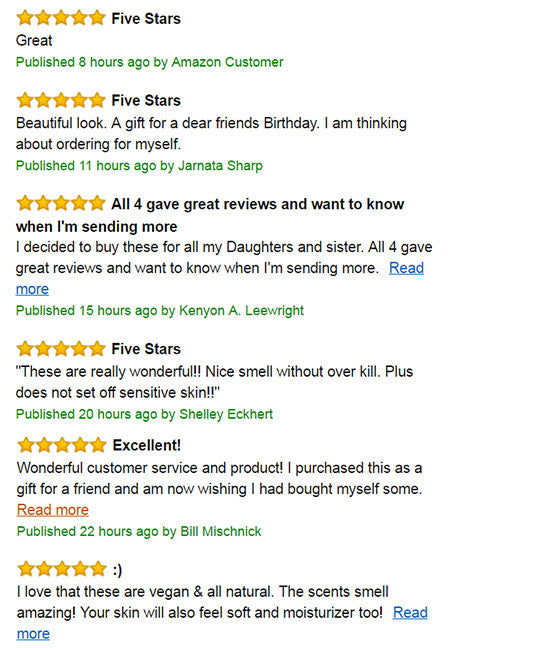
Task: Click the stars beside 'All 4 gave great reviews'
Action: (61, 203)
